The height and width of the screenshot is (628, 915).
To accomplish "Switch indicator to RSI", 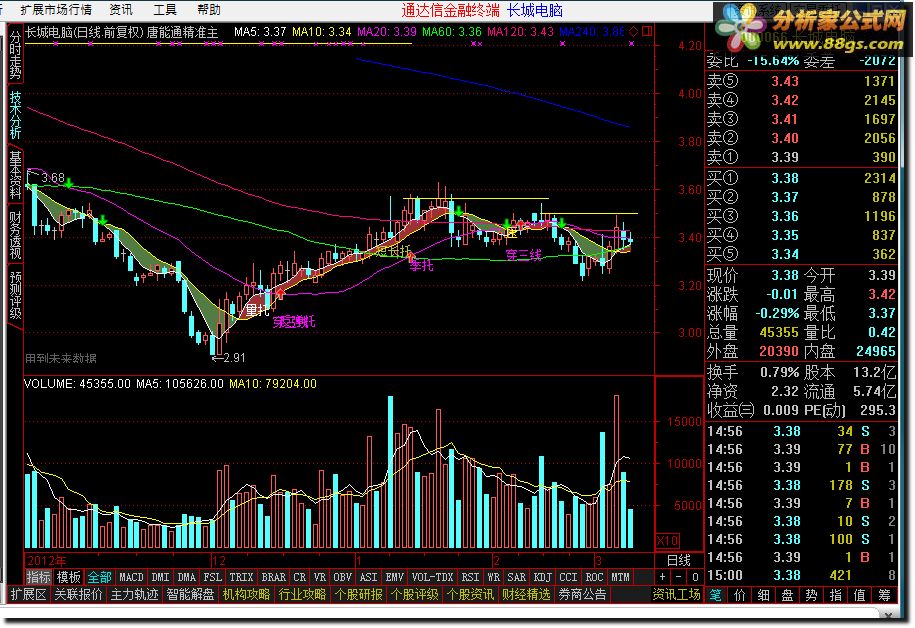I will point(470,577).
